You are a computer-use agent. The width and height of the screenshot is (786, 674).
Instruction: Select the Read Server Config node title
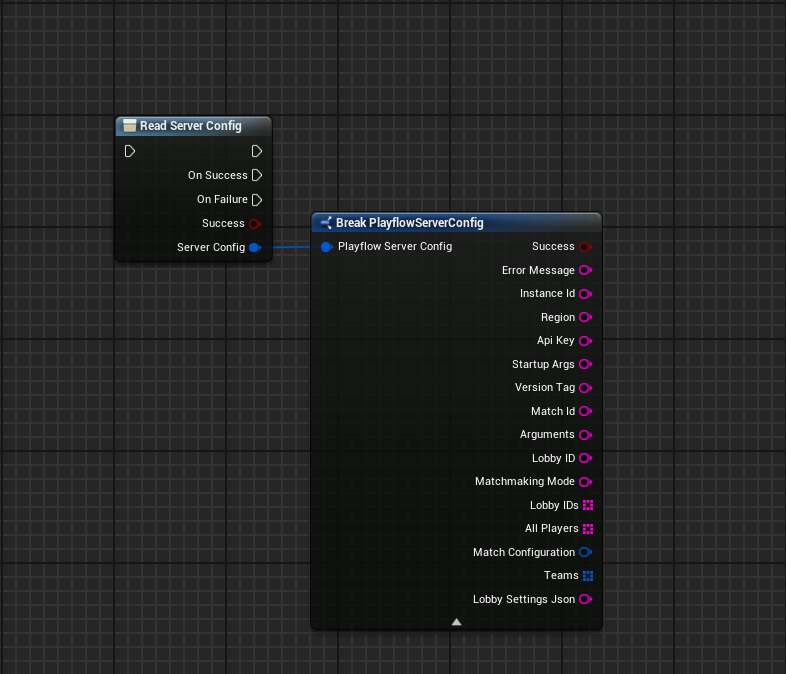click(x=190, y=126)
